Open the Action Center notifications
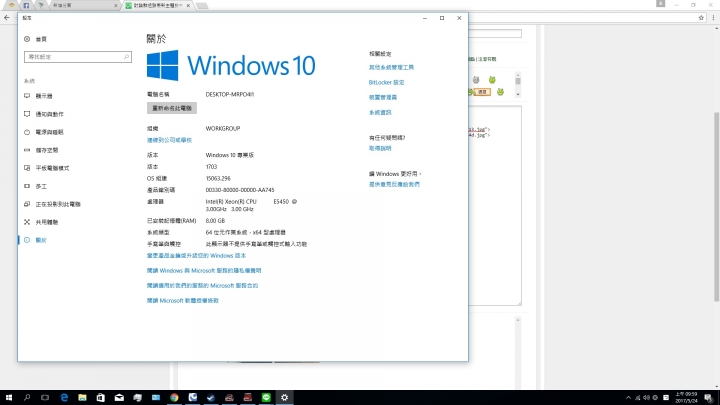 (709, 398)
